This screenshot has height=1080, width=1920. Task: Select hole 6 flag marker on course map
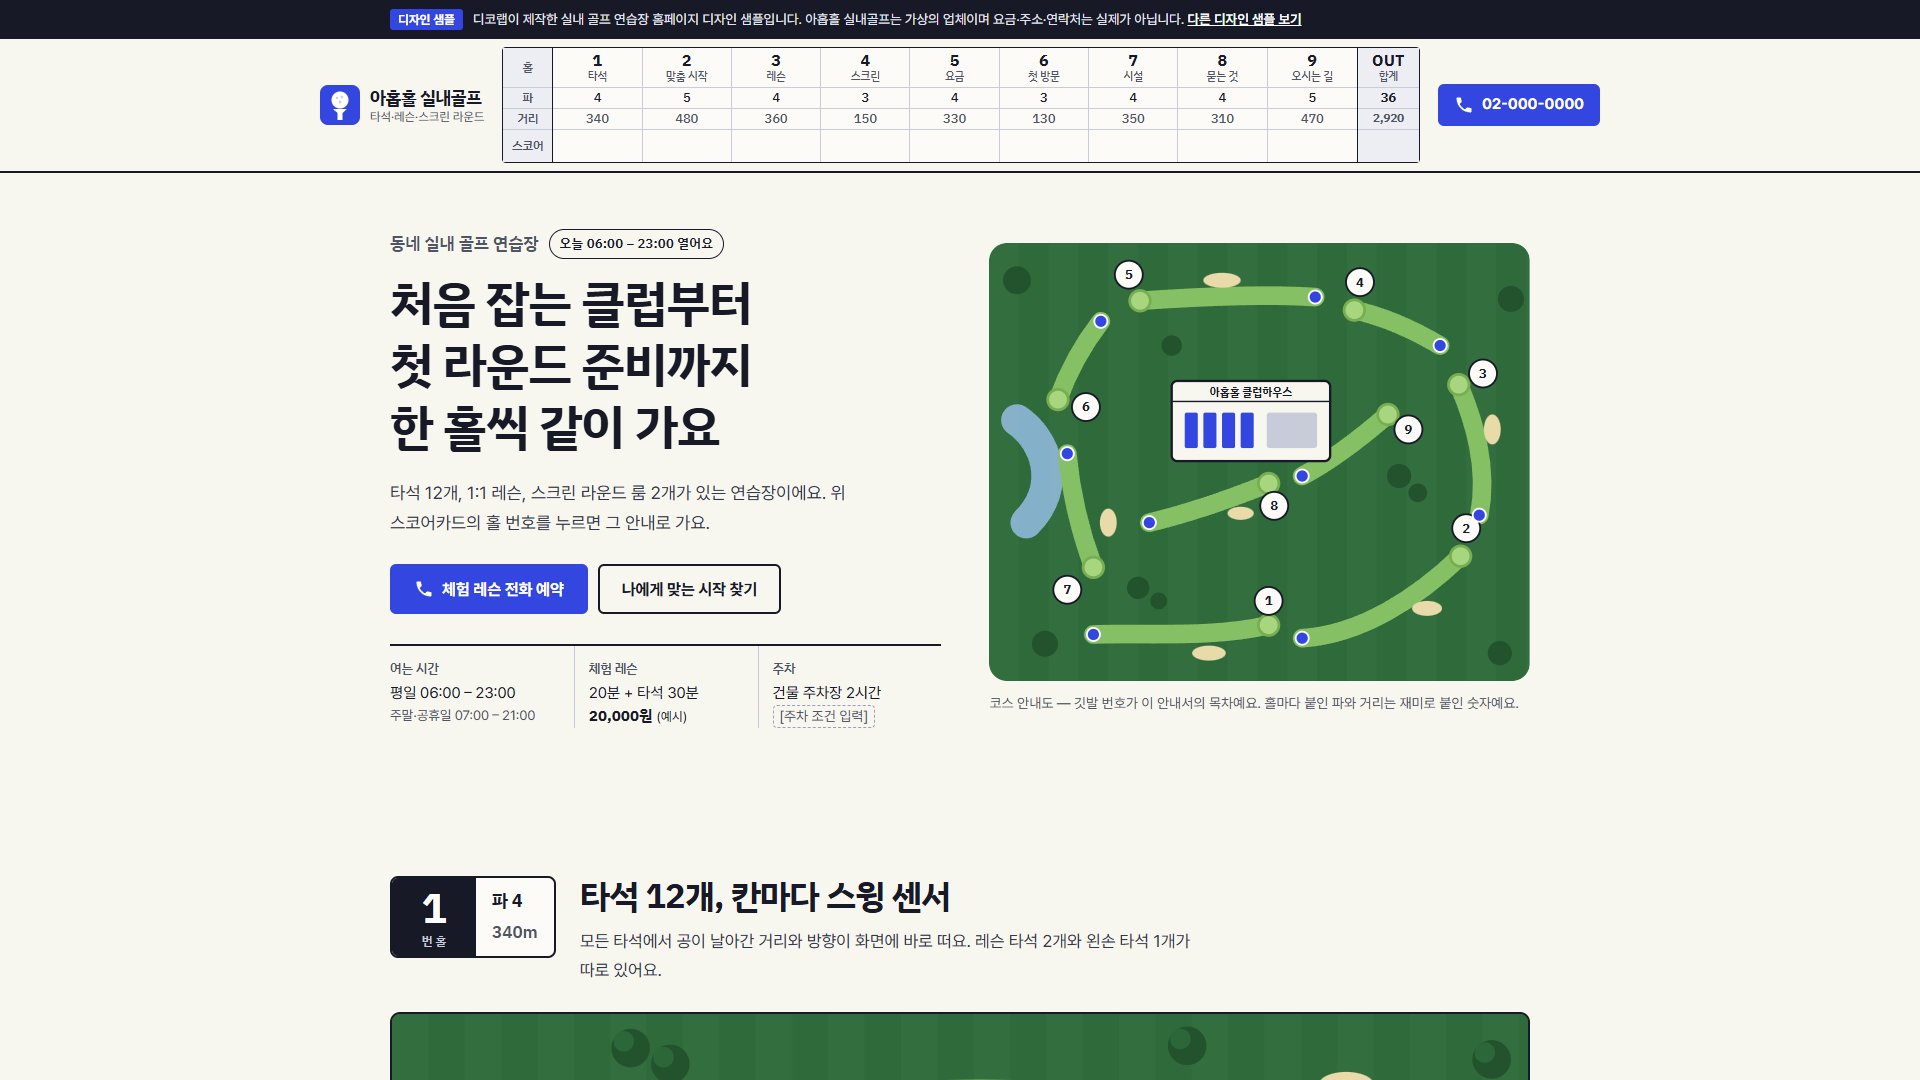pos(1086,407)
